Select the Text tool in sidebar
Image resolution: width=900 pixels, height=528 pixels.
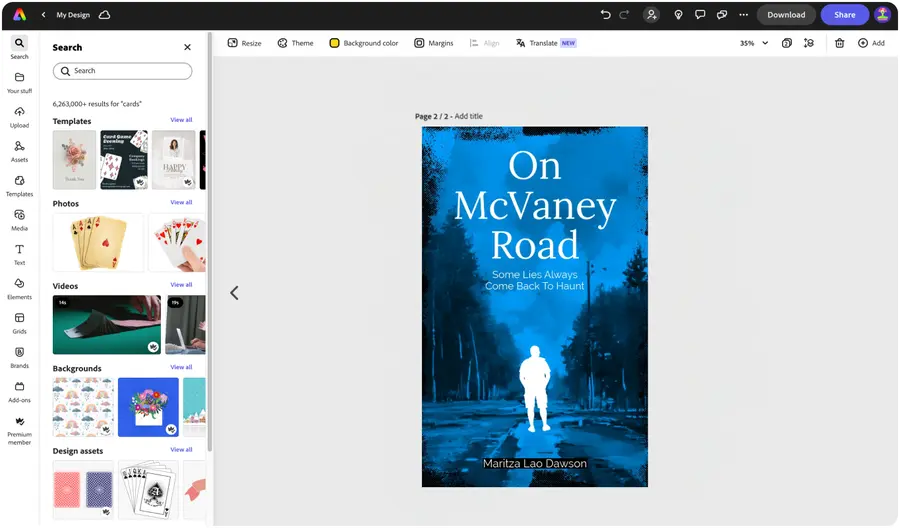[19, 253]
